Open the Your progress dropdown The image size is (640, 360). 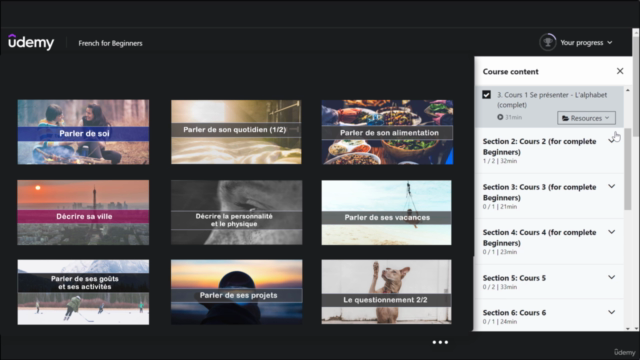pos(586,42)
